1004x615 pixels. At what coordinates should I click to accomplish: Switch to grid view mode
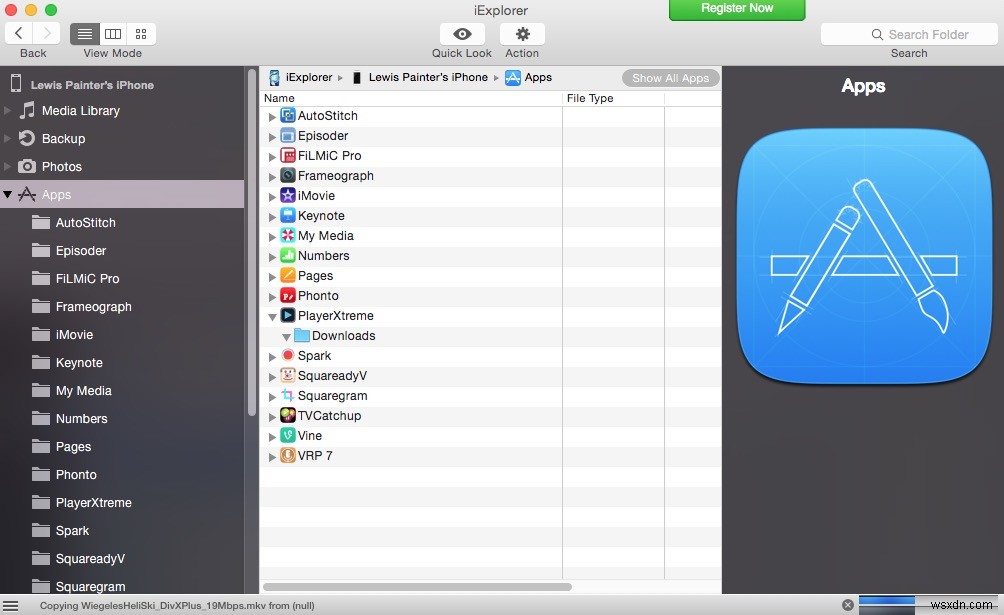(140, 33)
